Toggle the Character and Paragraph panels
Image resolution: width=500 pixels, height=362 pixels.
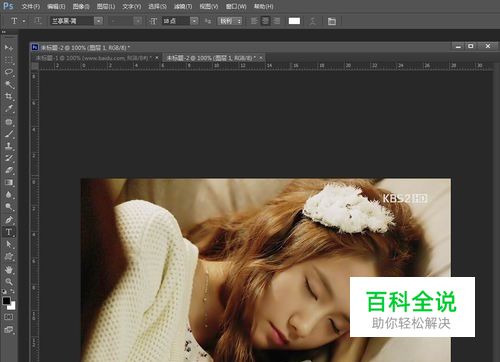332,21
